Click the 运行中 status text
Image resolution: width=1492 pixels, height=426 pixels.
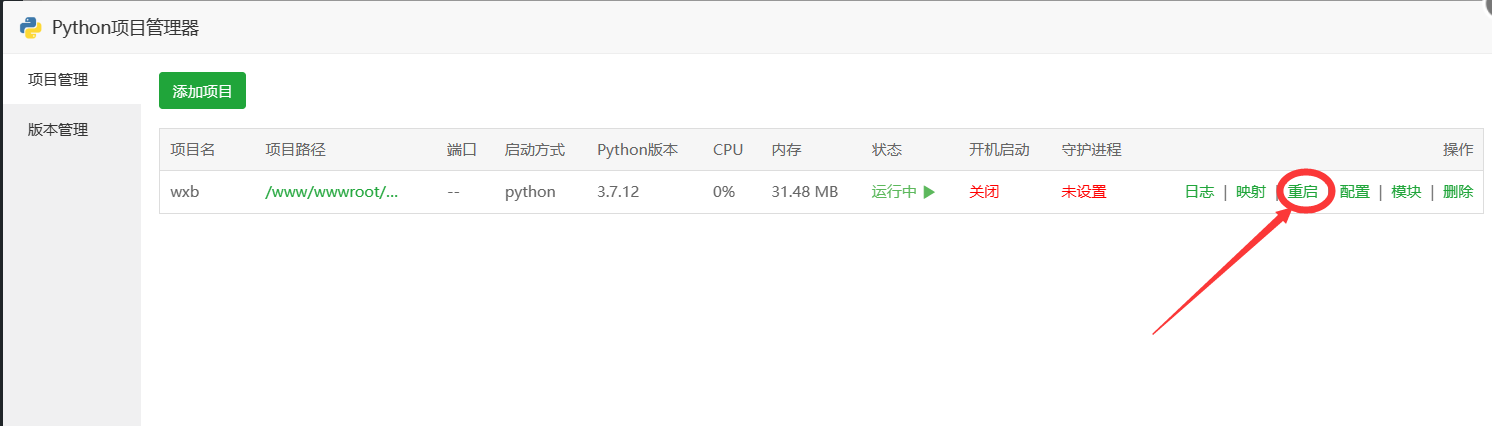tap(894, 192)
